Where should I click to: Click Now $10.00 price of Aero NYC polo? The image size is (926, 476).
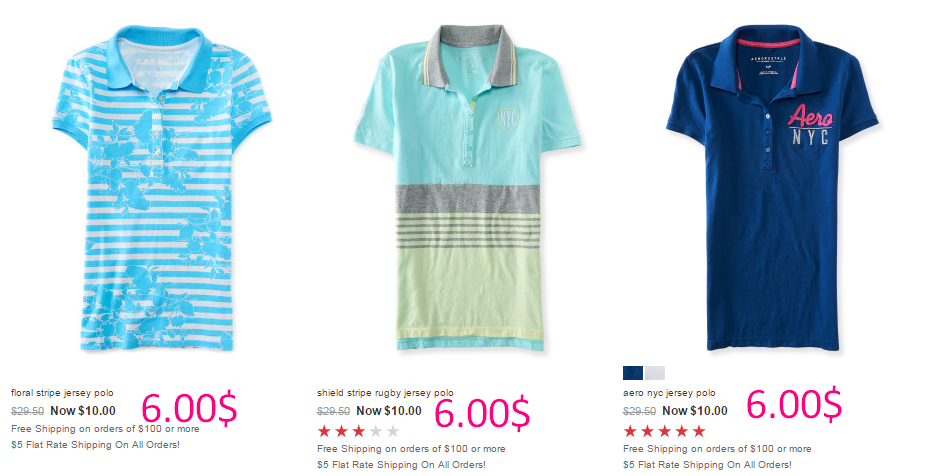(x=695, y=410)
